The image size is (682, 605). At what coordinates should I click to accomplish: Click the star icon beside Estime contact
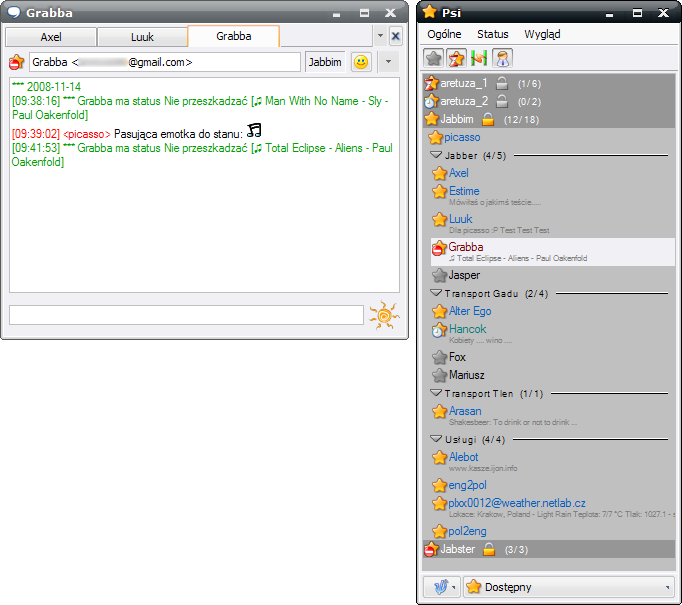(x=440, y=191)
